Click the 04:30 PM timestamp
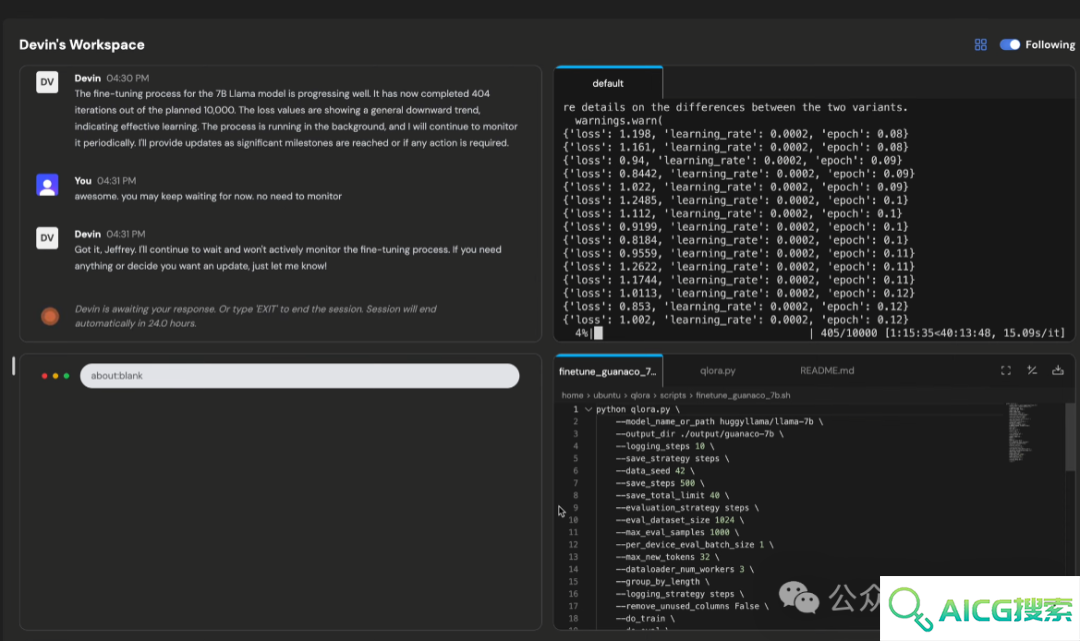This screenshot has height=641, width=1080. (x=127, y=78)
